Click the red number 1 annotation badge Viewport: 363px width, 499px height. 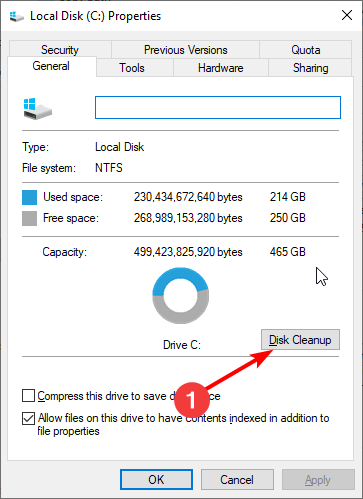(x=192, y=399)
